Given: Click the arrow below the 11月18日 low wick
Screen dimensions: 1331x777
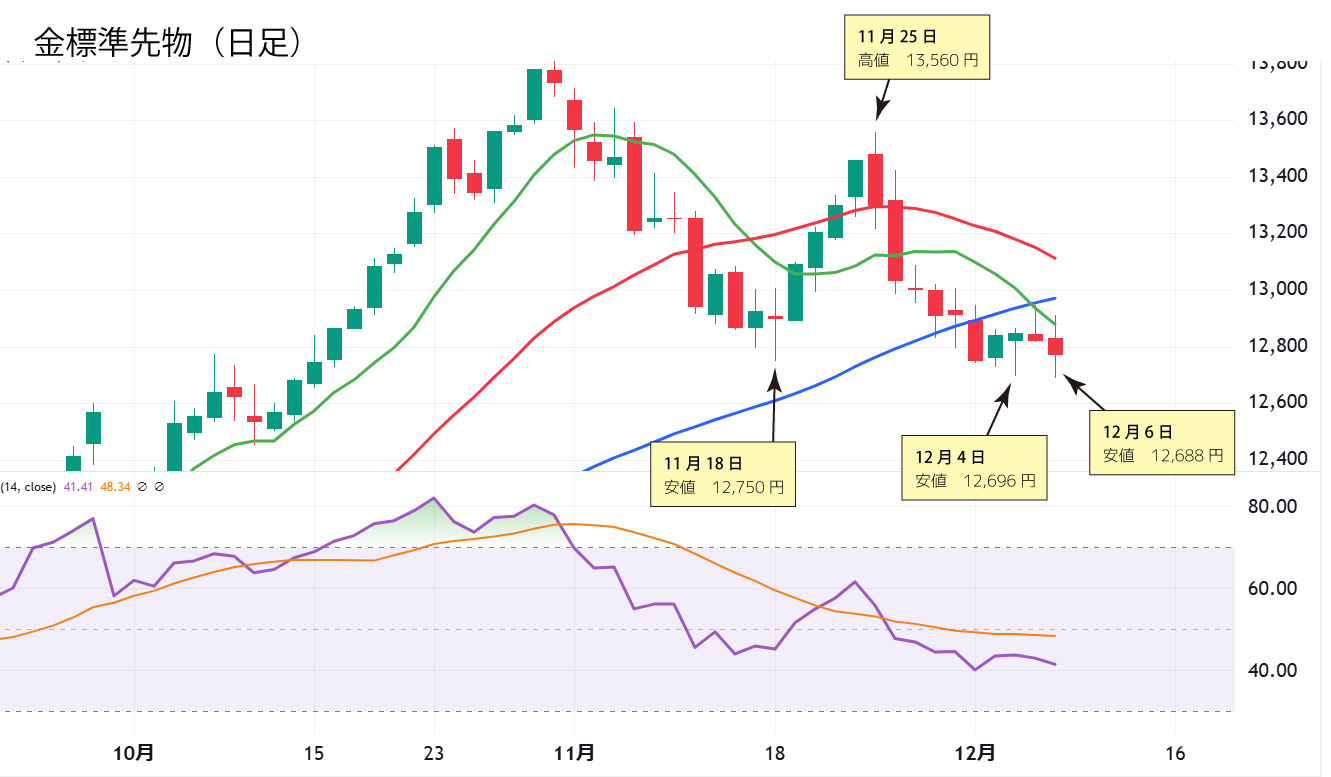Looking at the screenshot, I should click(774, 405).
